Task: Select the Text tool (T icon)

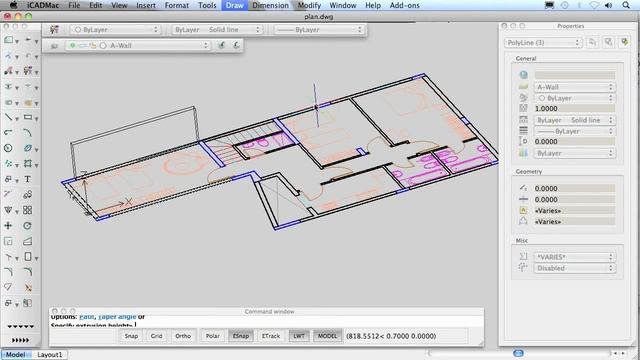Action: (28, 179)
